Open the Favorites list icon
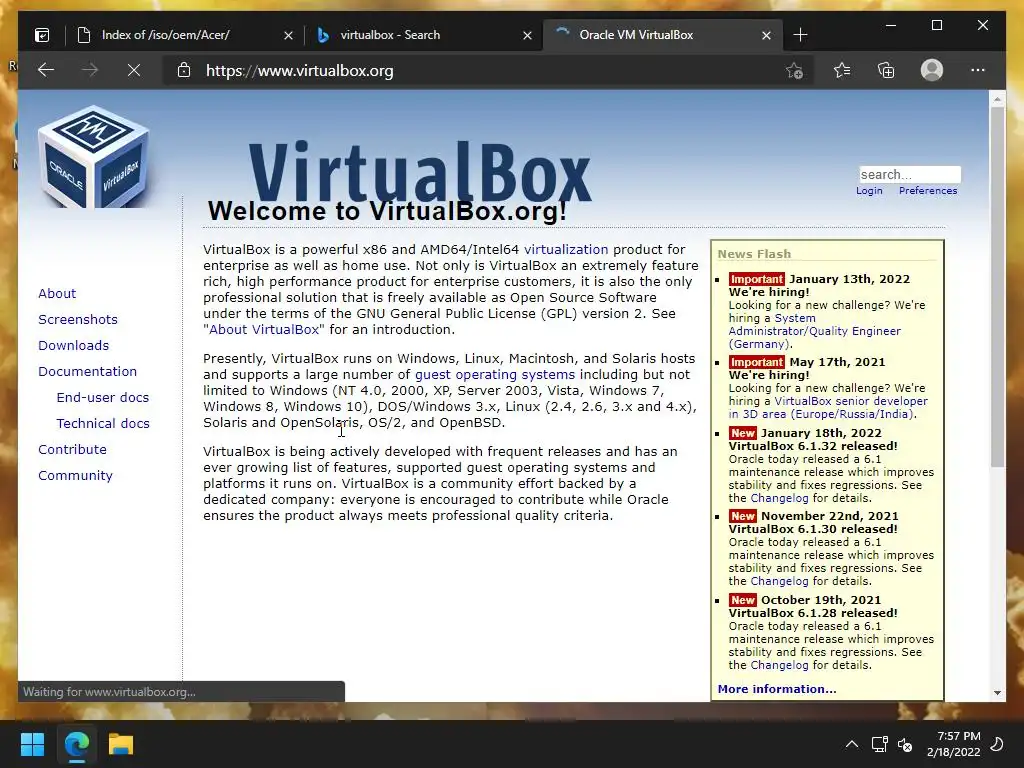1024x768 pixels. coord(842,70)
